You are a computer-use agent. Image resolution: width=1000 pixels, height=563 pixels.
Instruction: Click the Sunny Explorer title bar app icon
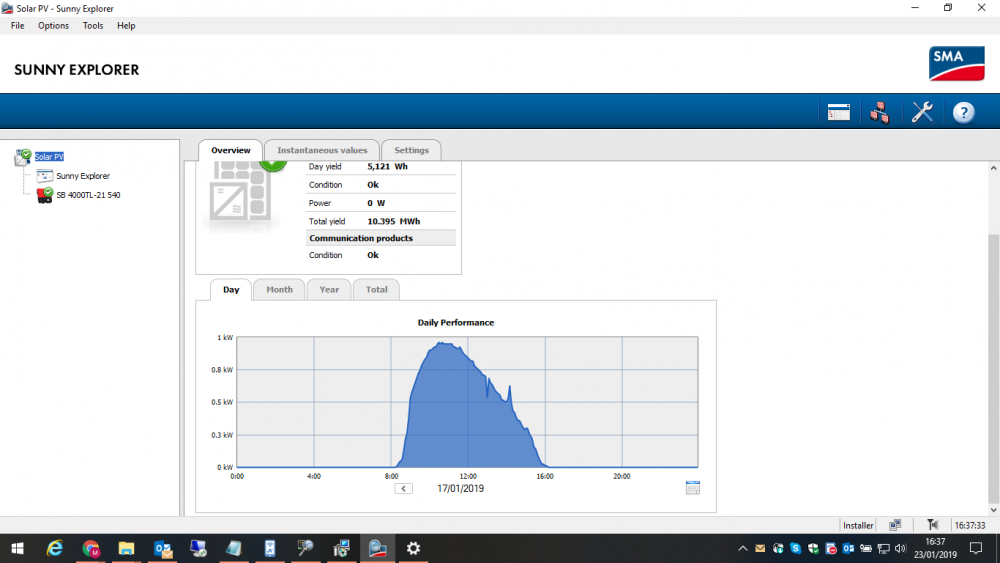[x=7, y=8]
